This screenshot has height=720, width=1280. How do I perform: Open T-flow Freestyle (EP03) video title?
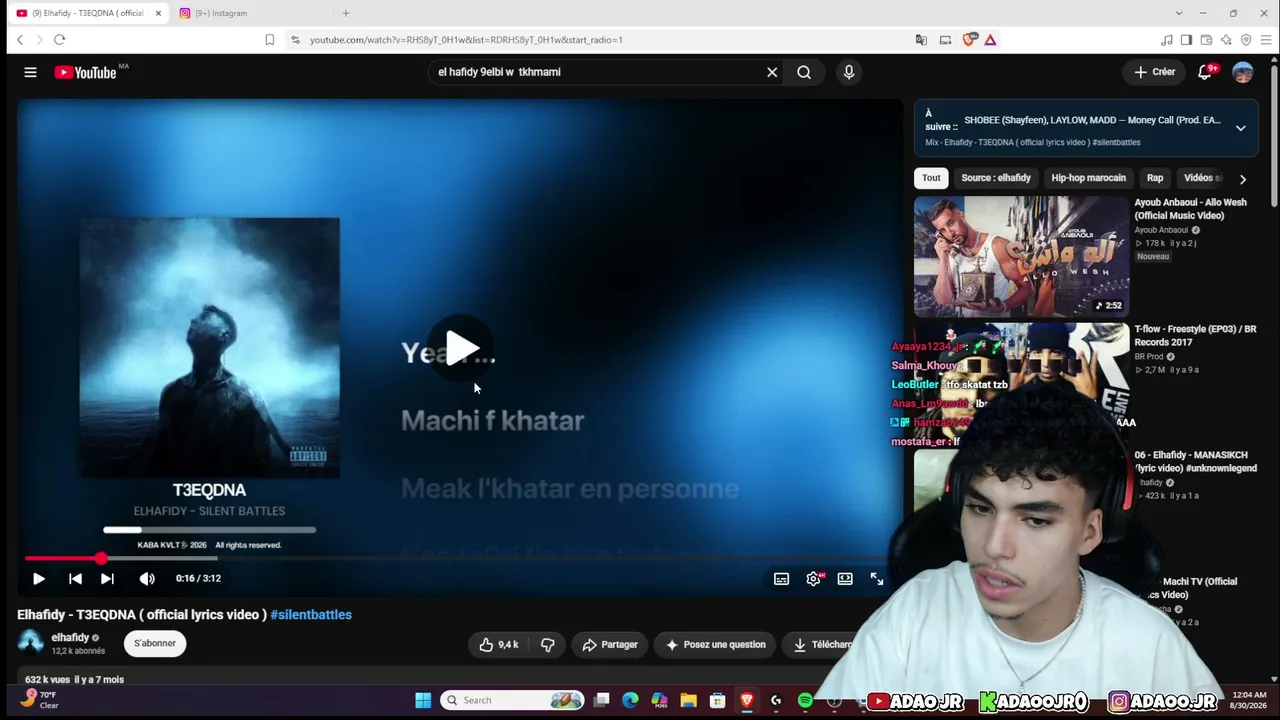pos(1195,336)
